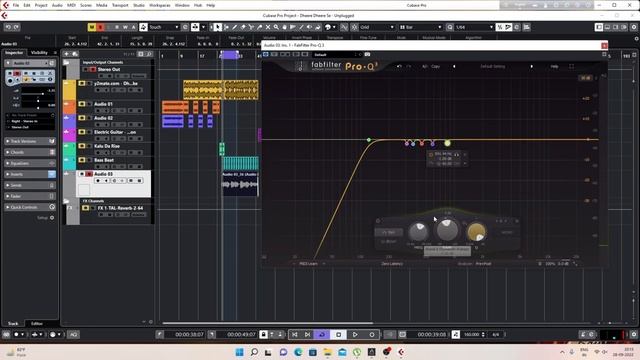
Task: Toggle global Solo S button in toolbar
Action: pyautogui.click(x=100, y=27)
